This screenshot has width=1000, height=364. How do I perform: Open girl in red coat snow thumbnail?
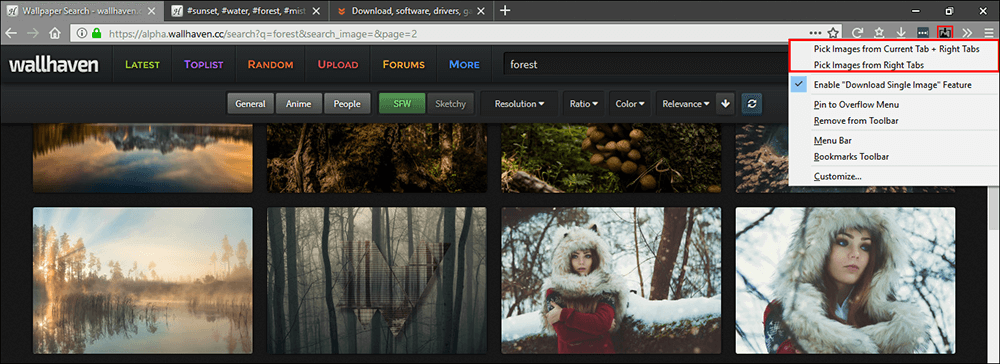pos(612,280)
